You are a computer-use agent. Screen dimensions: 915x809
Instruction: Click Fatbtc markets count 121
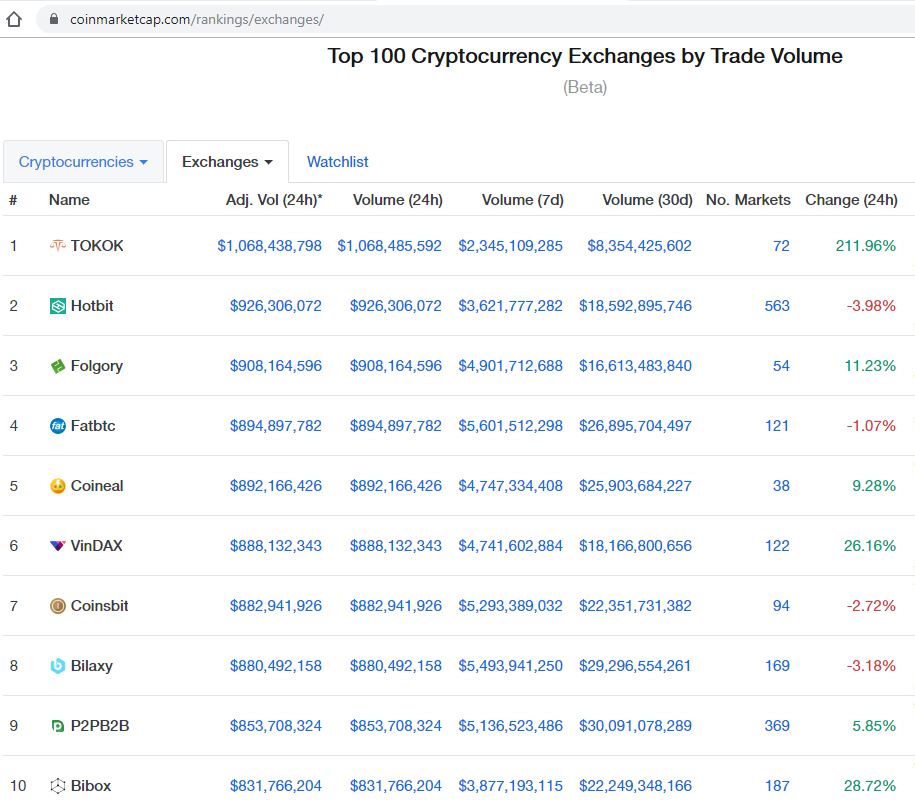(777, 426)
